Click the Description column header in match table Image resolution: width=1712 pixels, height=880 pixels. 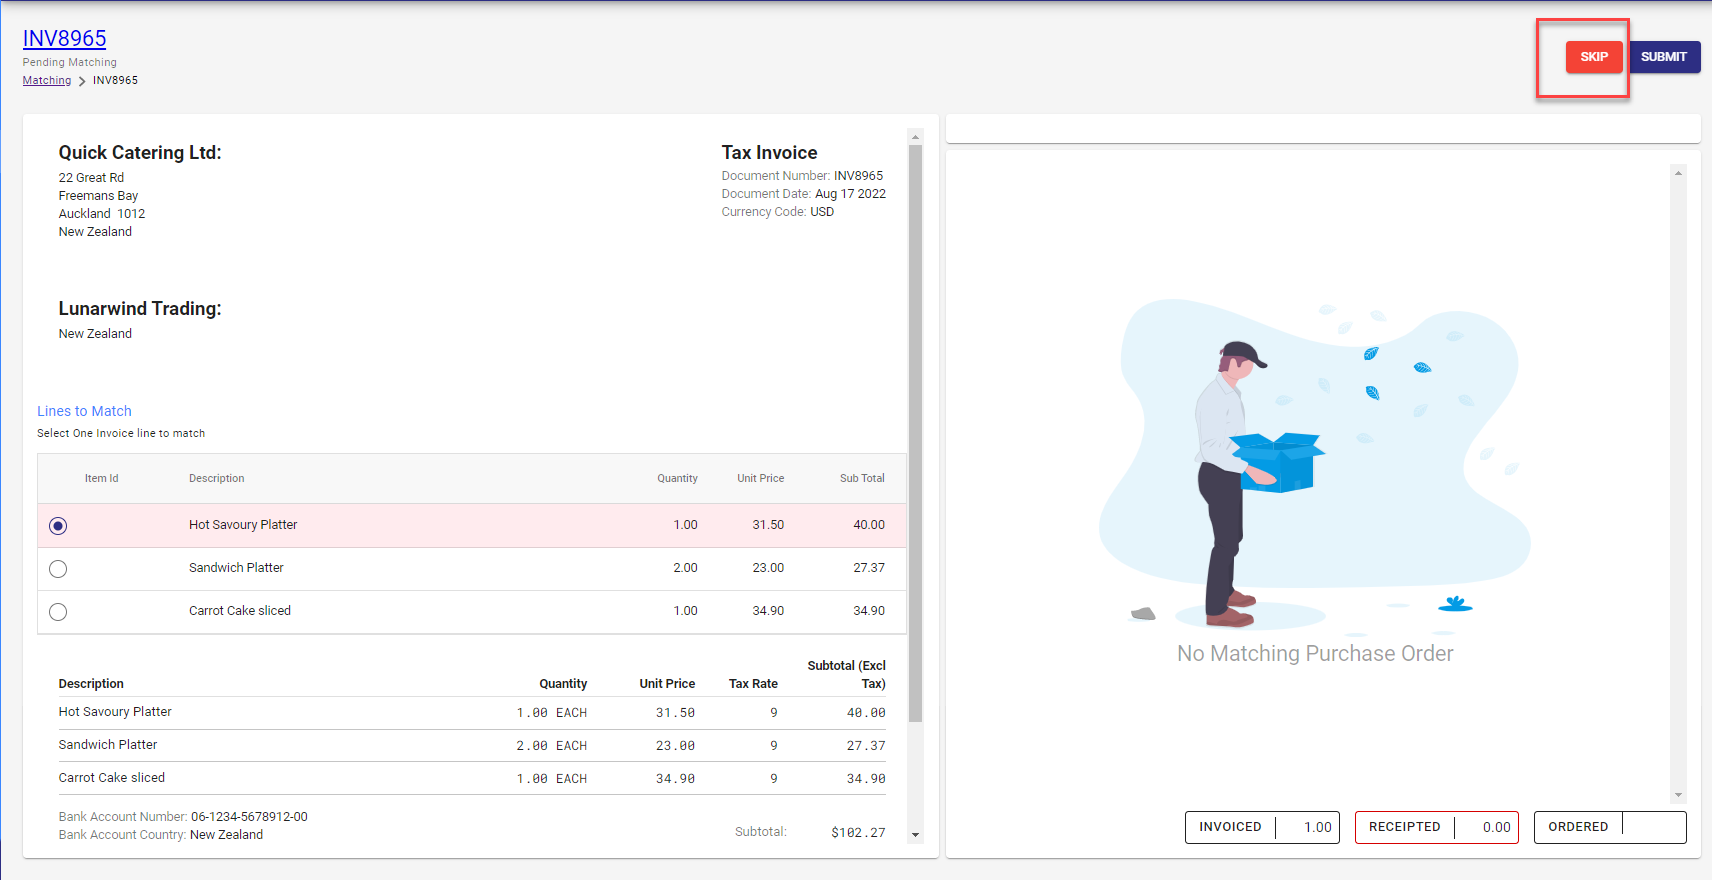(216, 478)
